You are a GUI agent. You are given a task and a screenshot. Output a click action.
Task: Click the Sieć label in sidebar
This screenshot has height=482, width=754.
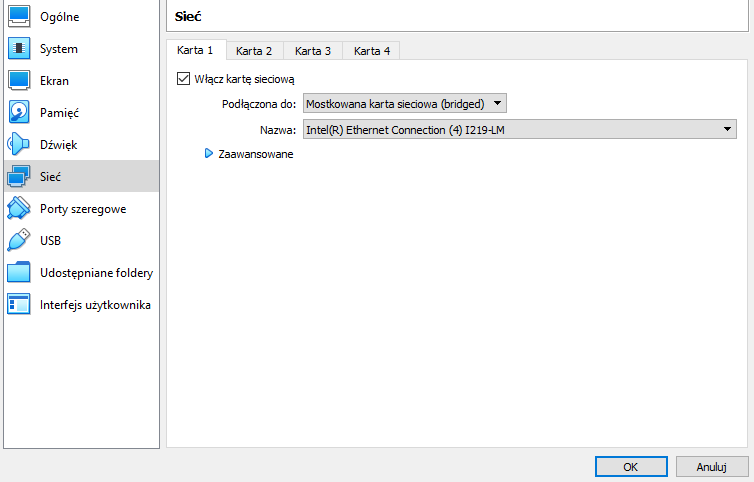(x=50, y=177)
